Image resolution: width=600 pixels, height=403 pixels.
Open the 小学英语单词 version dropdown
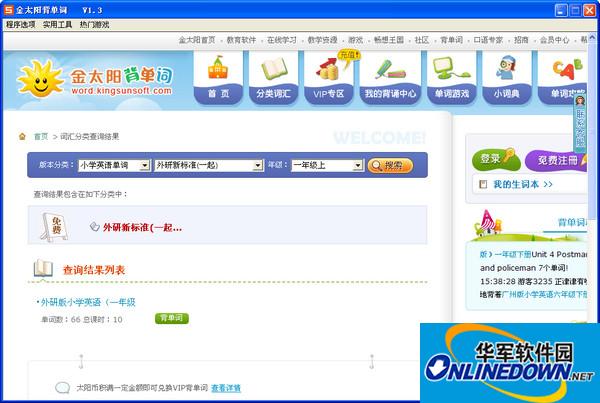(114, 165)
